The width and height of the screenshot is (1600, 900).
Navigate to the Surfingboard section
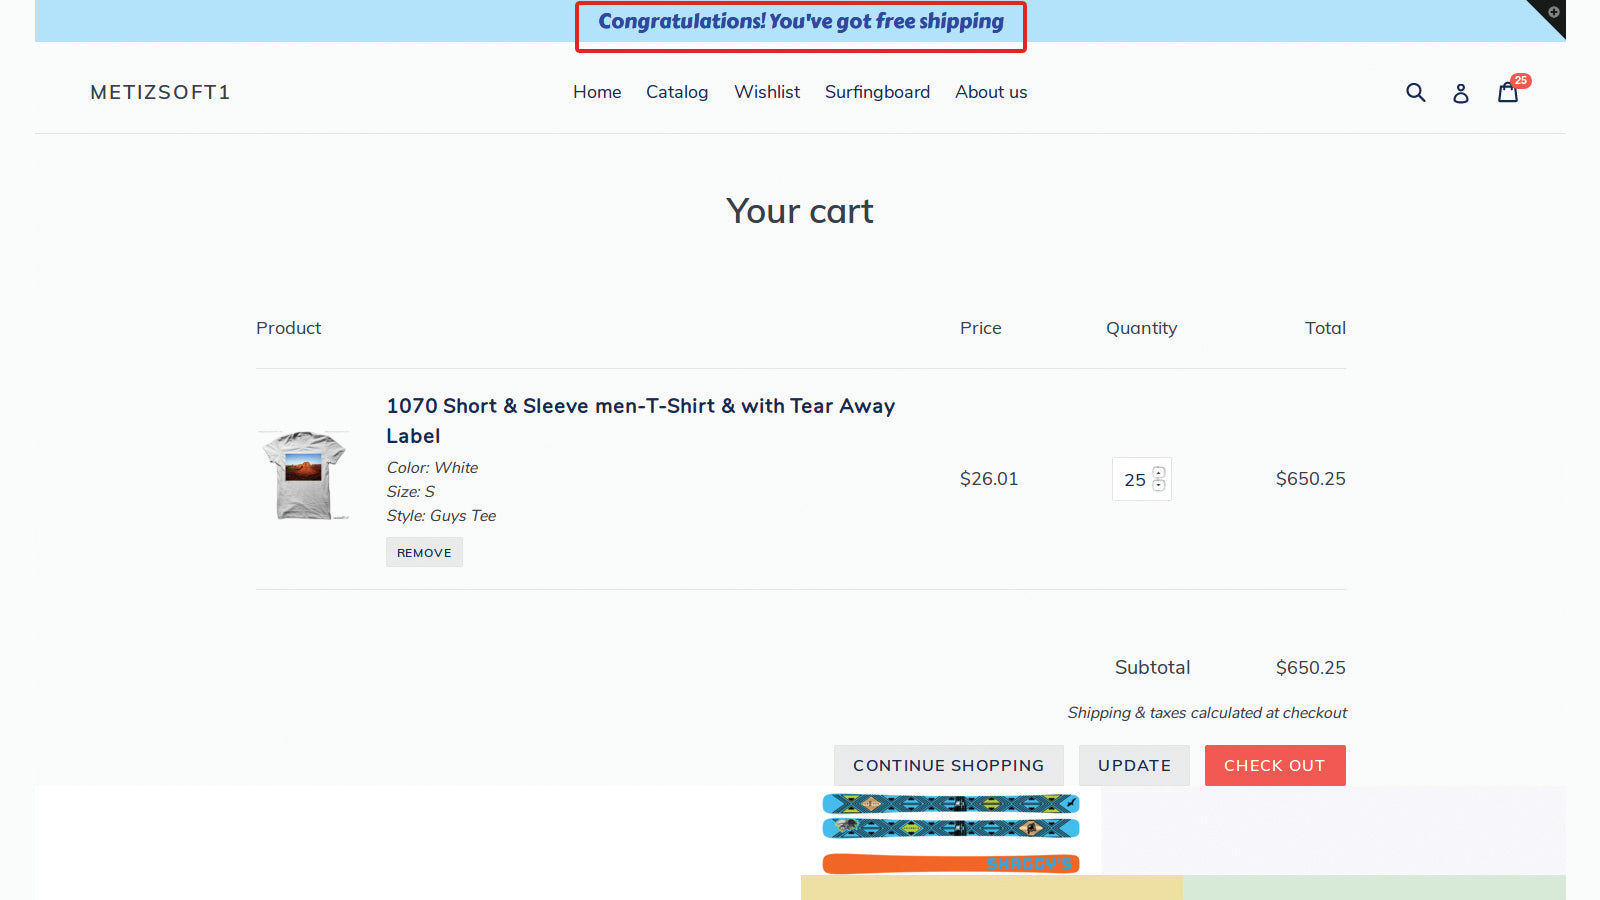click(x=877, y=92)
